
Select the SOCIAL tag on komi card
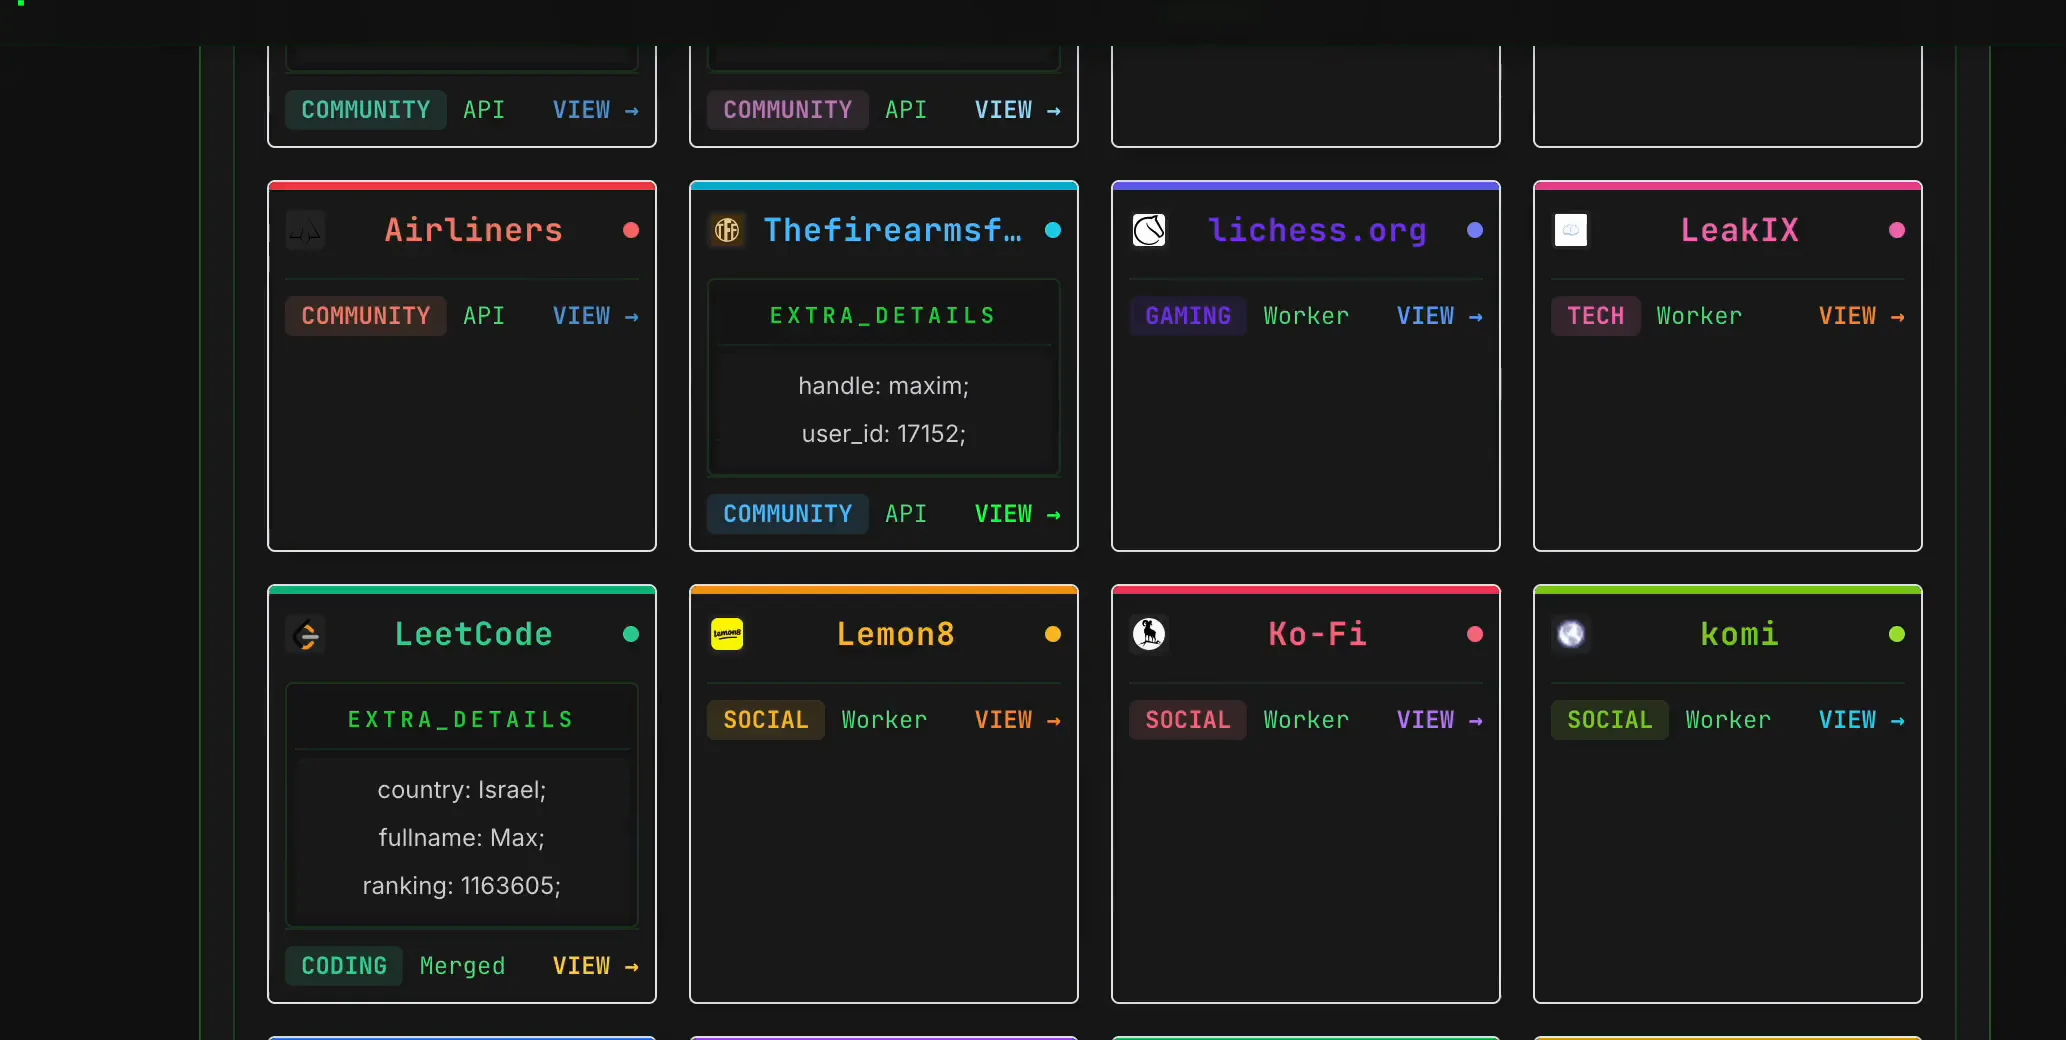[1610, 720]
